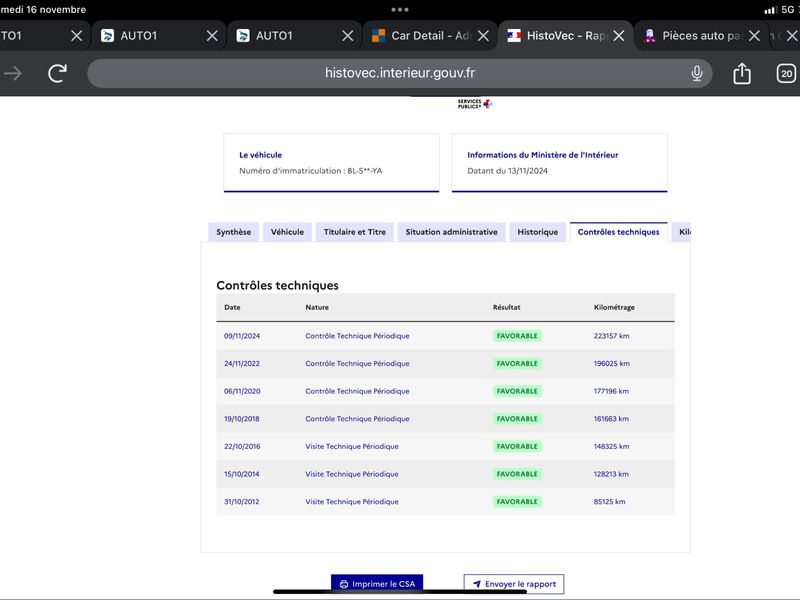Click the 148325 km mileage value
Image resolution: width=800 pixels, height=600 pixels.
pos(611,446)
